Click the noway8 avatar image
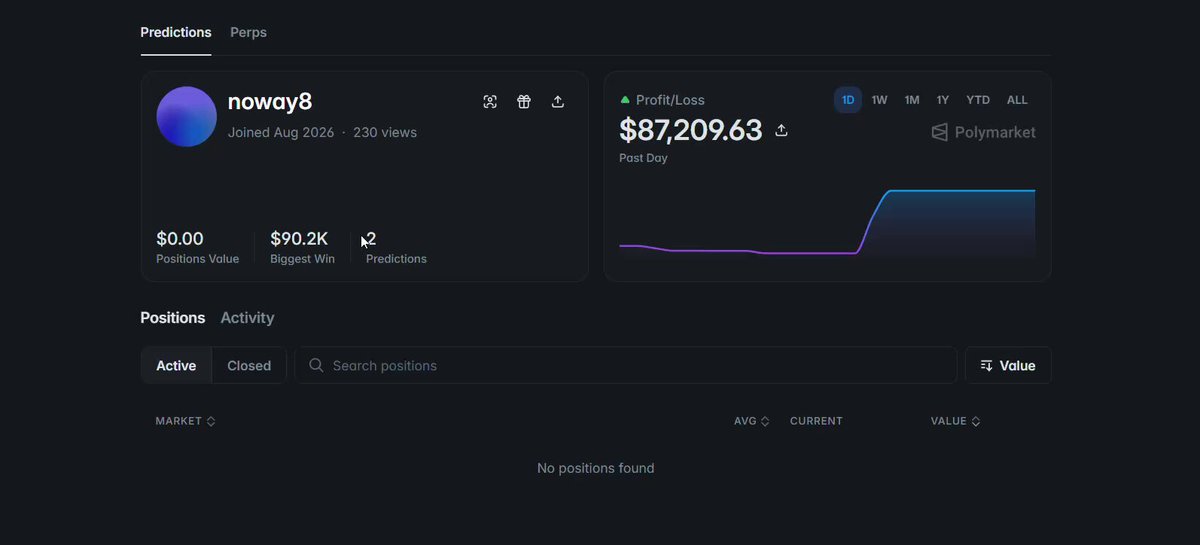1200x545 pixels. (x=187, y=116)
